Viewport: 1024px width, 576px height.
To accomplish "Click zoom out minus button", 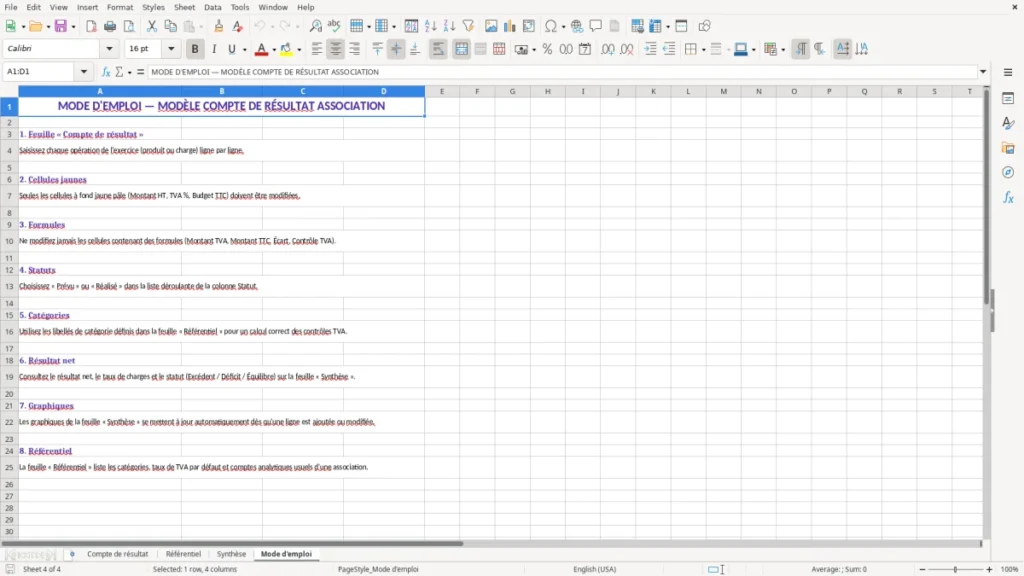I will (x=922, y=569).
